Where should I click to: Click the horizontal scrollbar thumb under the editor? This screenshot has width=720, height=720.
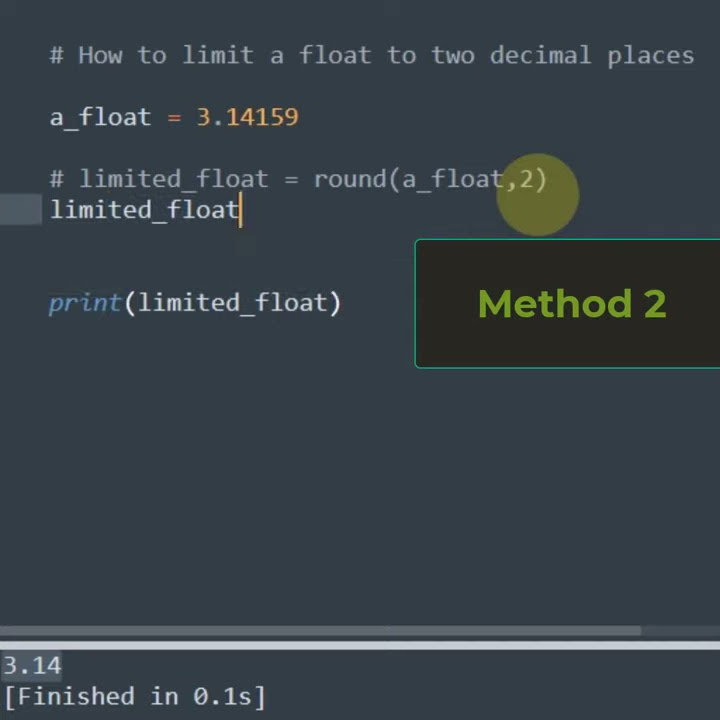[x=320, y=631]
